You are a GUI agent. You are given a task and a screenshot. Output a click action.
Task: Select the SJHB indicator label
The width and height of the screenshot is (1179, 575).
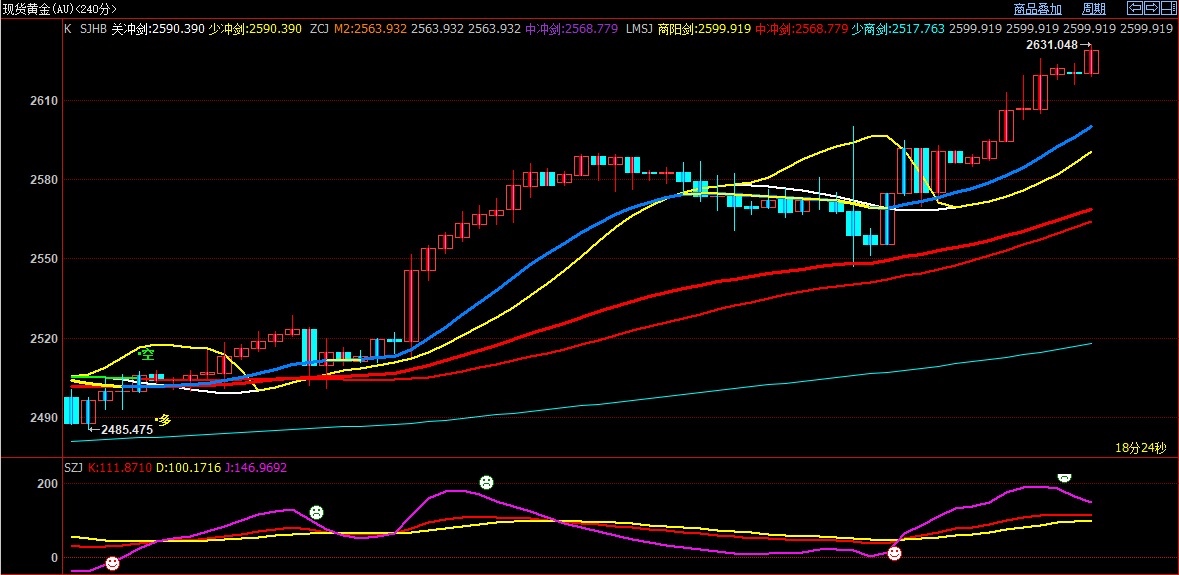[x=92, y=29]
